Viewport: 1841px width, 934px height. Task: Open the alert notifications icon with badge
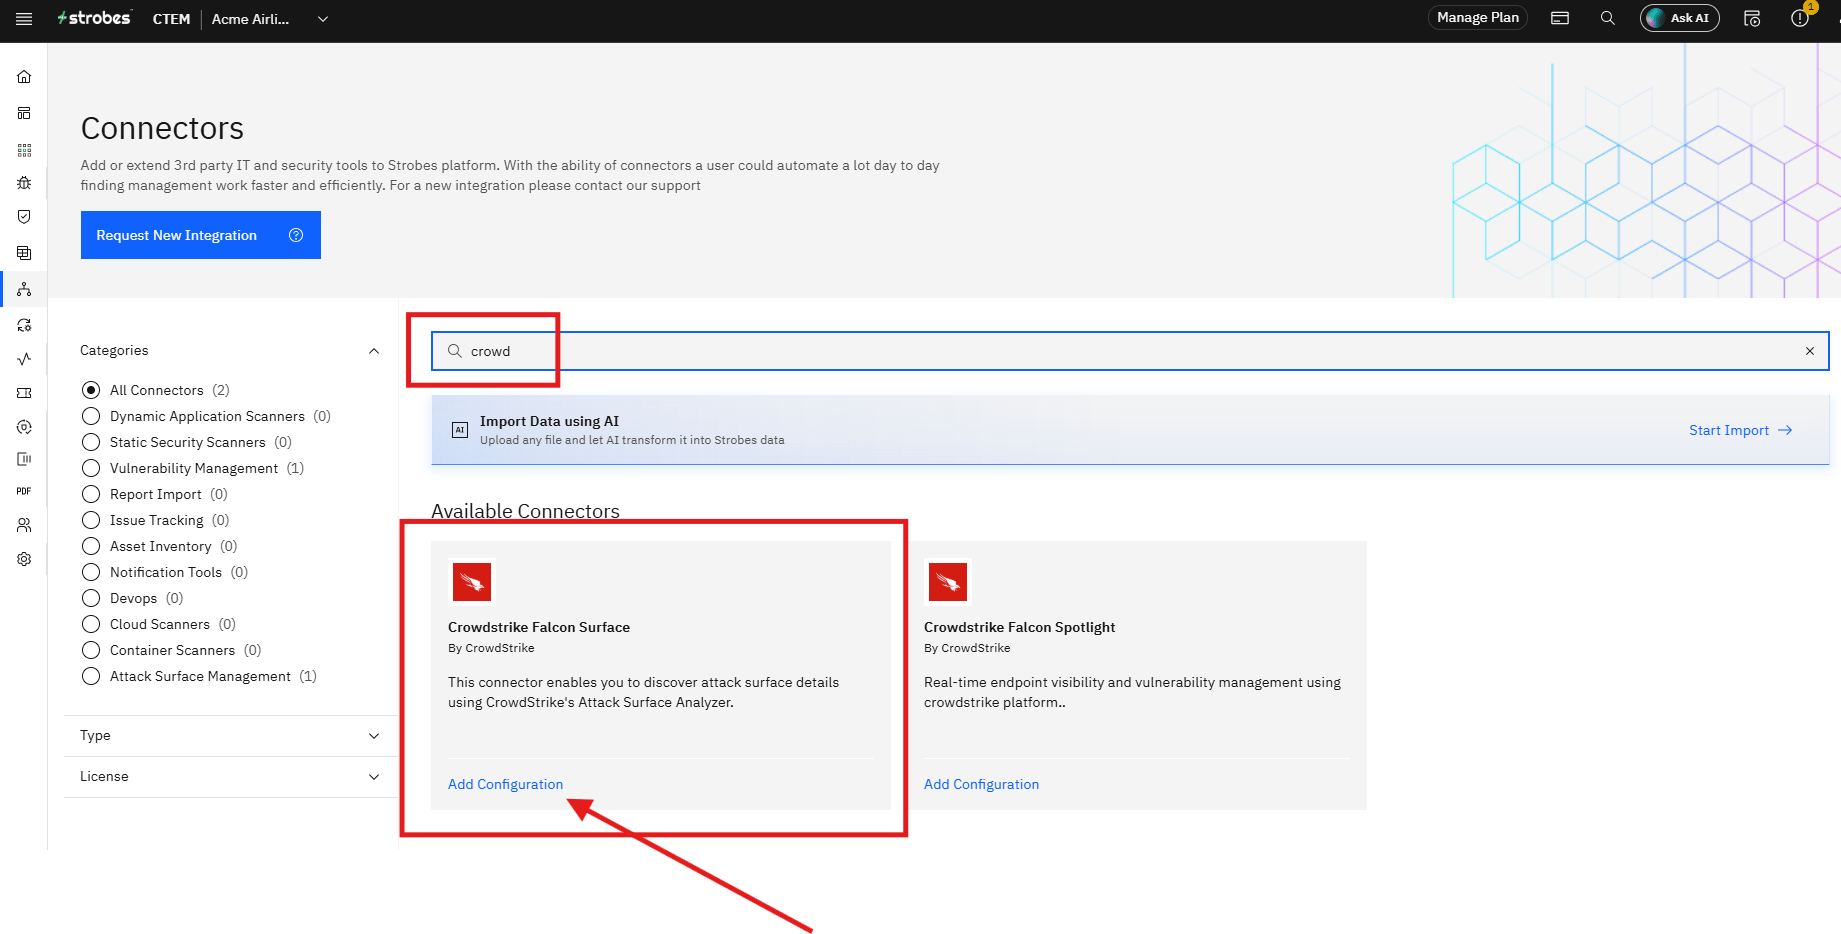coord(1800,18)
